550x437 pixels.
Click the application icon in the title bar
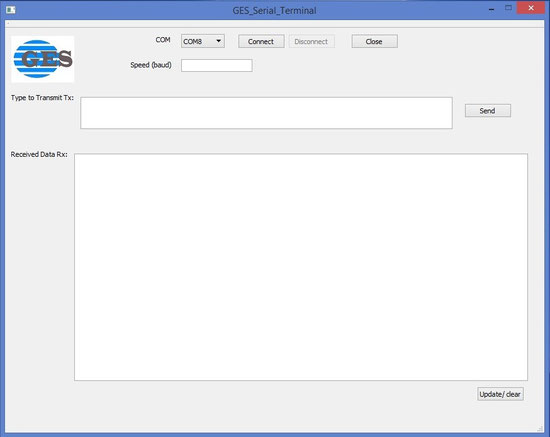click(11, 10)
